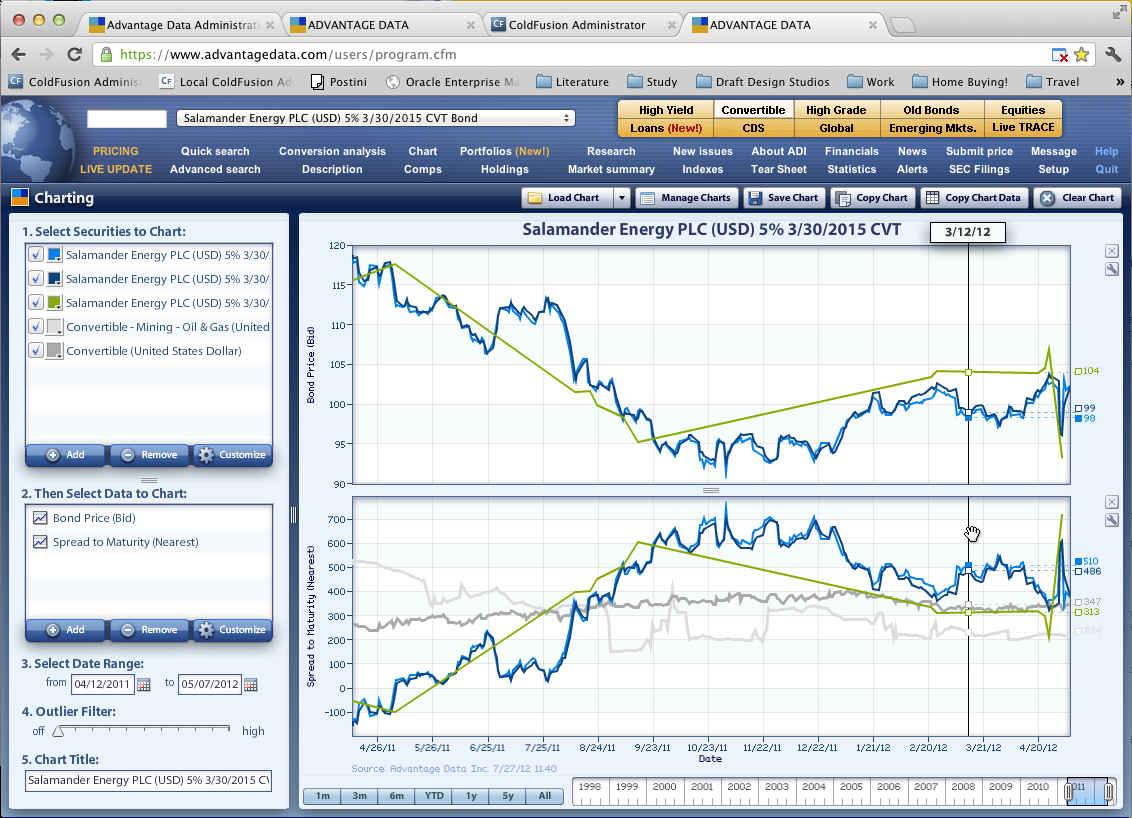Open Tear Sheet link

pyautogui.click(x=778, y=169)
